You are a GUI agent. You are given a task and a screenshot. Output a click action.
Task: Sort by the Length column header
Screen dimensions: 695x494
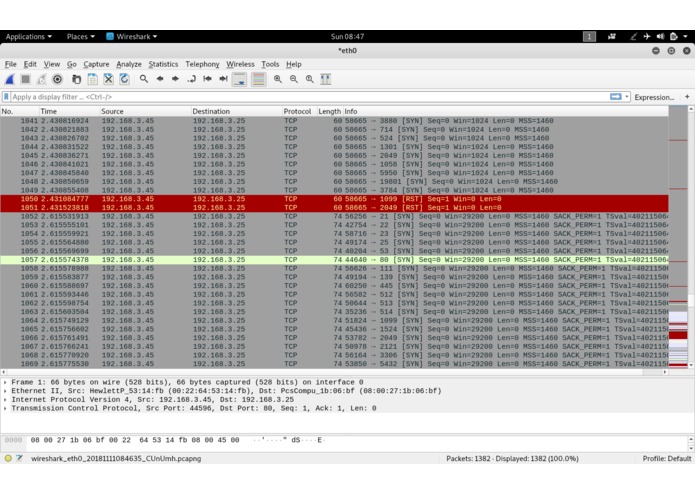click(x=330, y=111)
